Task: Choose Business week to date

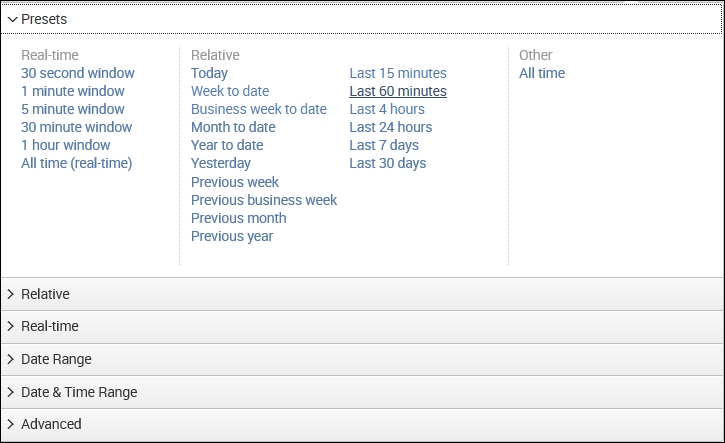Action: 258,109
